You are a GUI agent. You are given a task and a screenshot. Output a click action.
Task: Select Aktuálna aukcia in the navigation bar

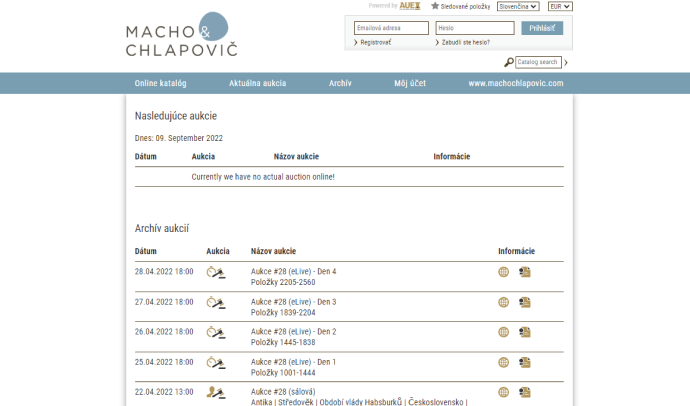pos(258,83)
